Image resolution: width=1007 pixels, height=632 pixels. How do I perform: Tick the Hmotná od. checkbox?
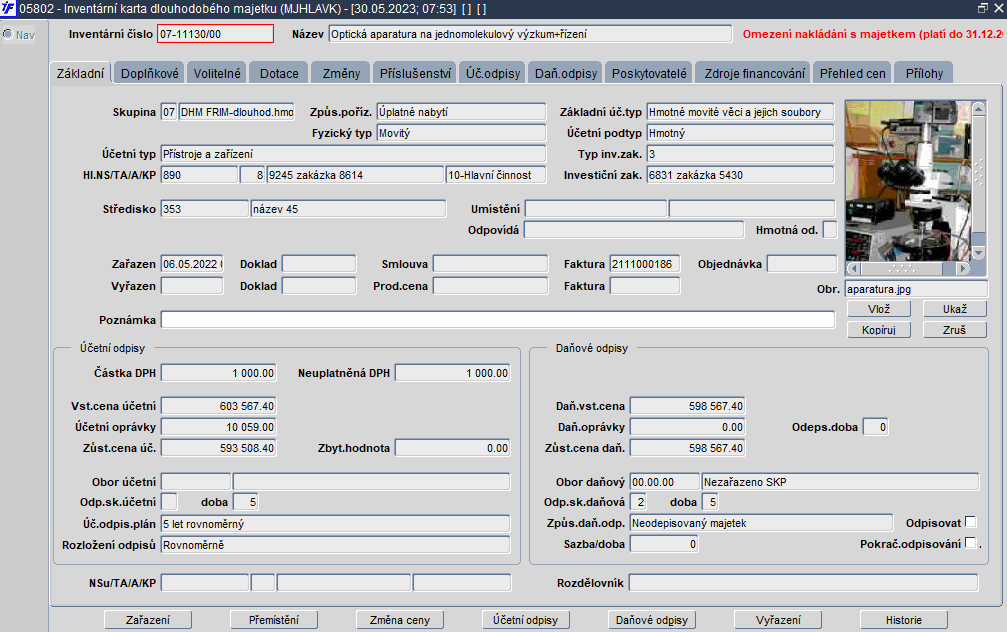(829, 231)
